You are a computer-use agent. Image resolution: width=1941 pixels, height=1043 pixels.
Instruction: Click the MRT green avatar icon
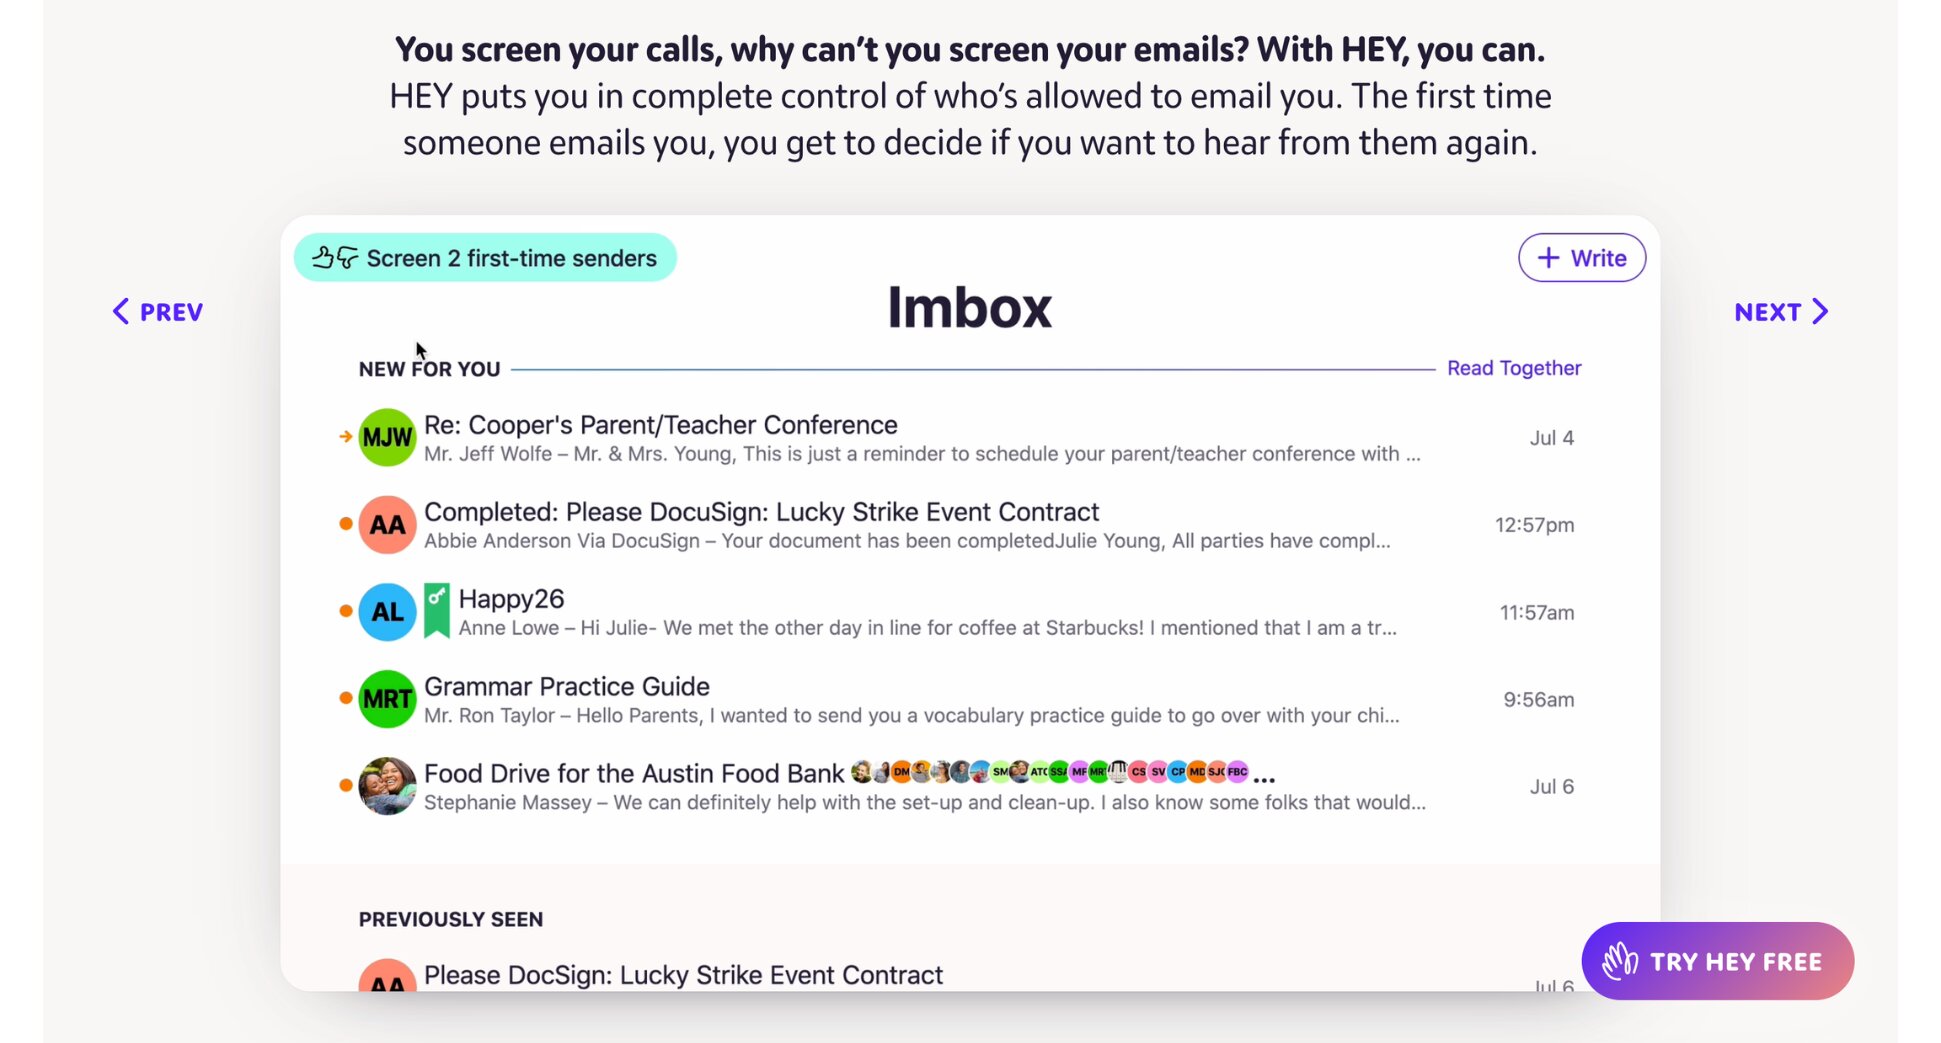[387, 699]
